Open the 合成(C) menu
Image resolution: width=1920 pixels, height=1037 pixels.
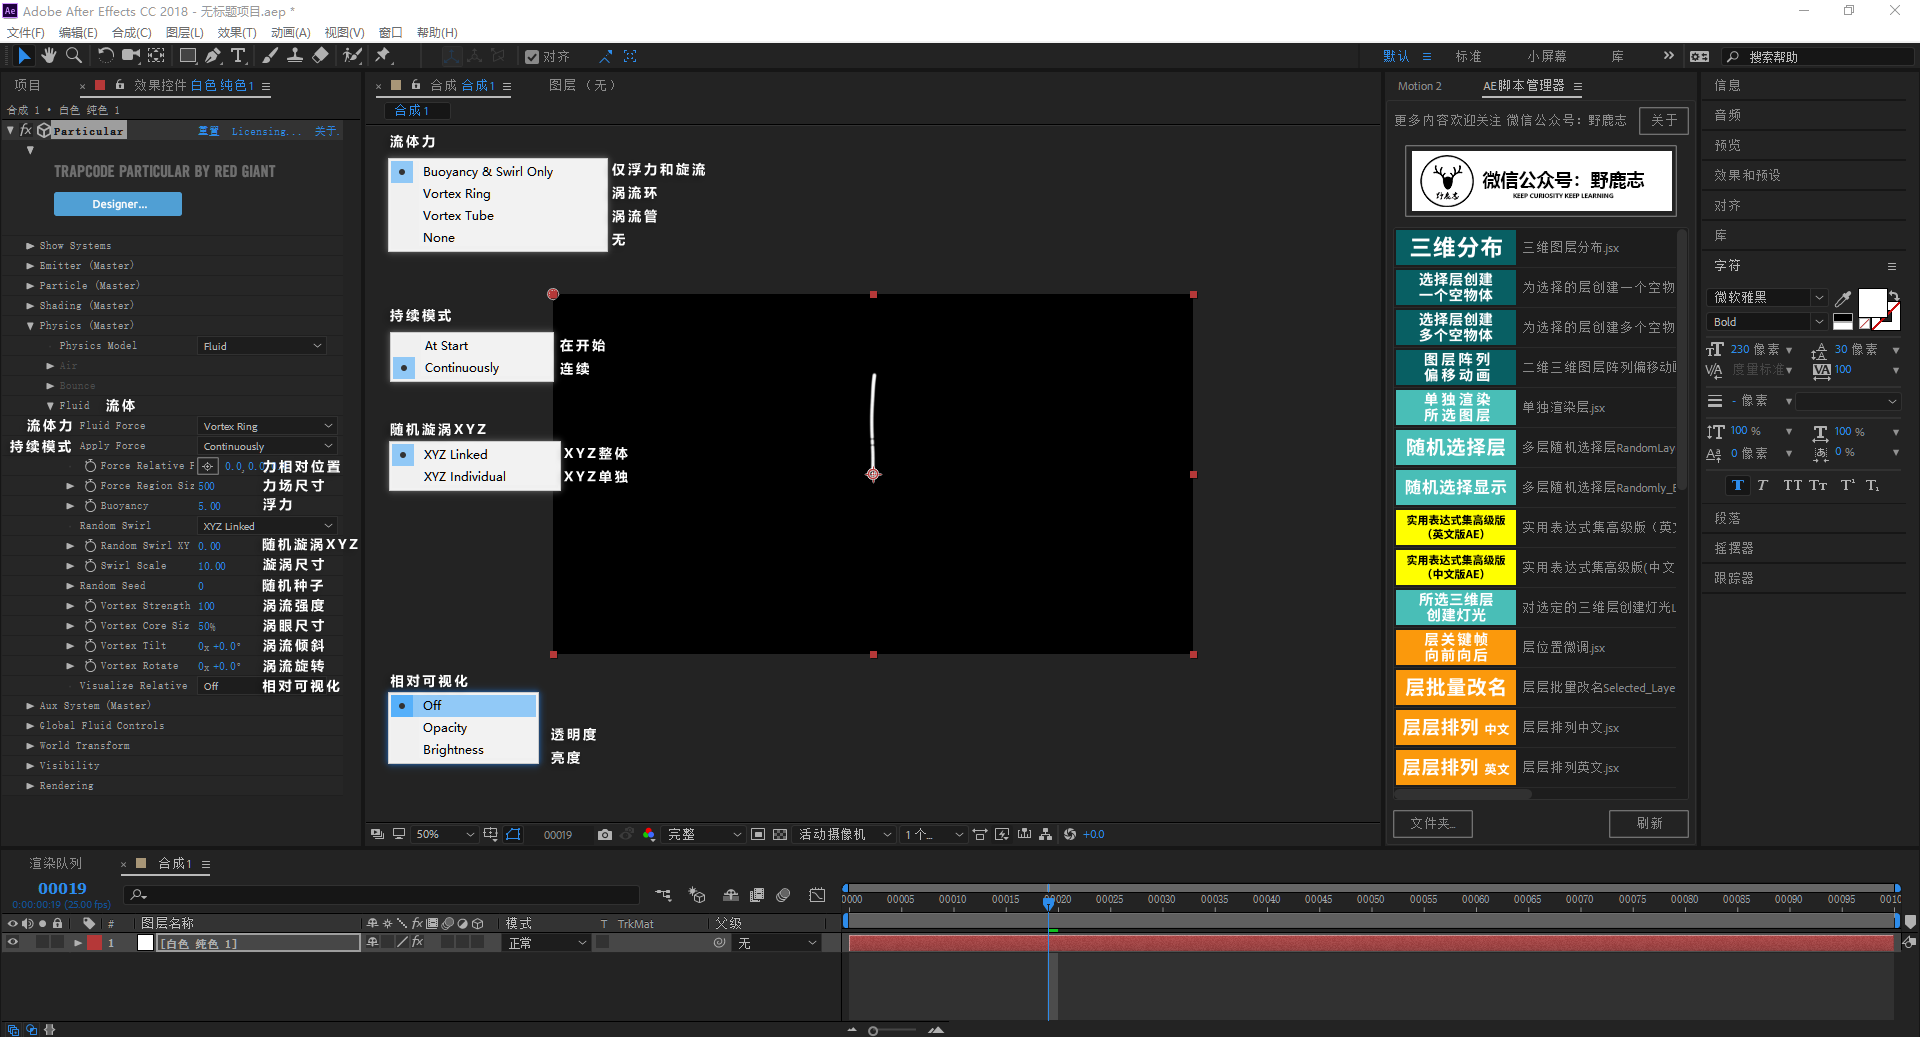[131, 32]
